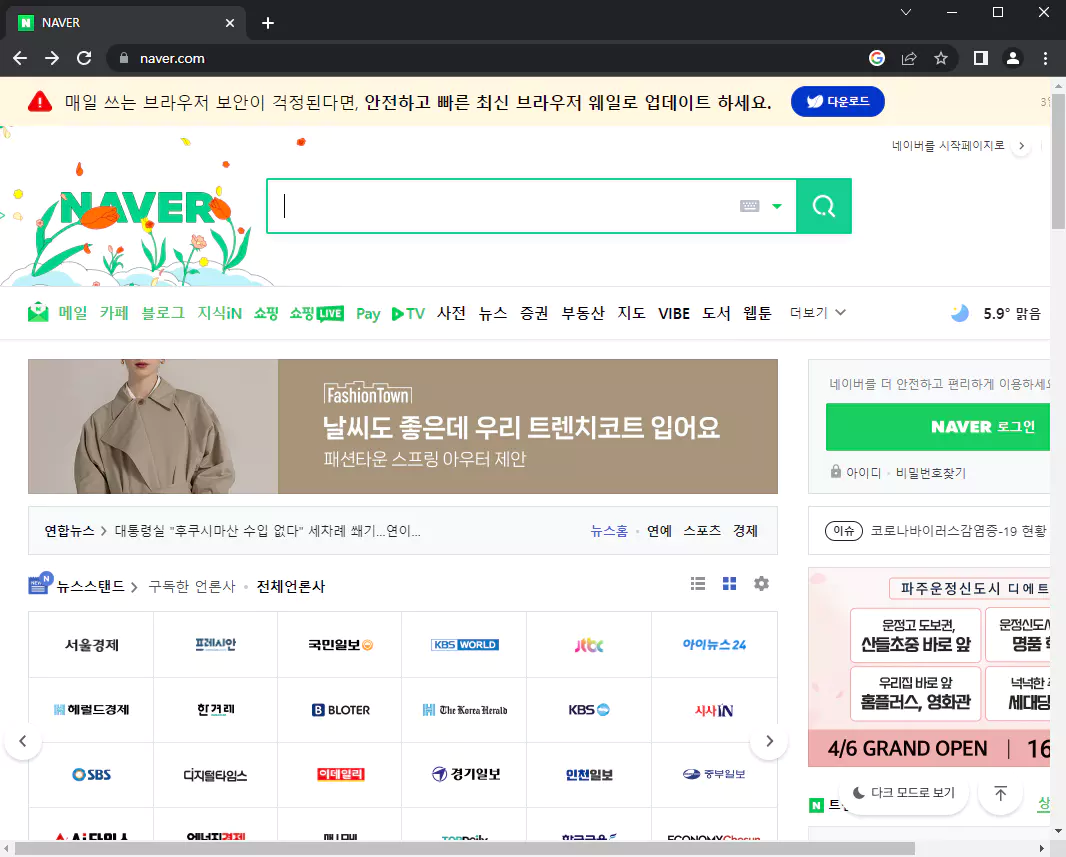
Task: Open the 연합뉴스 headline link
Action: 267,531
